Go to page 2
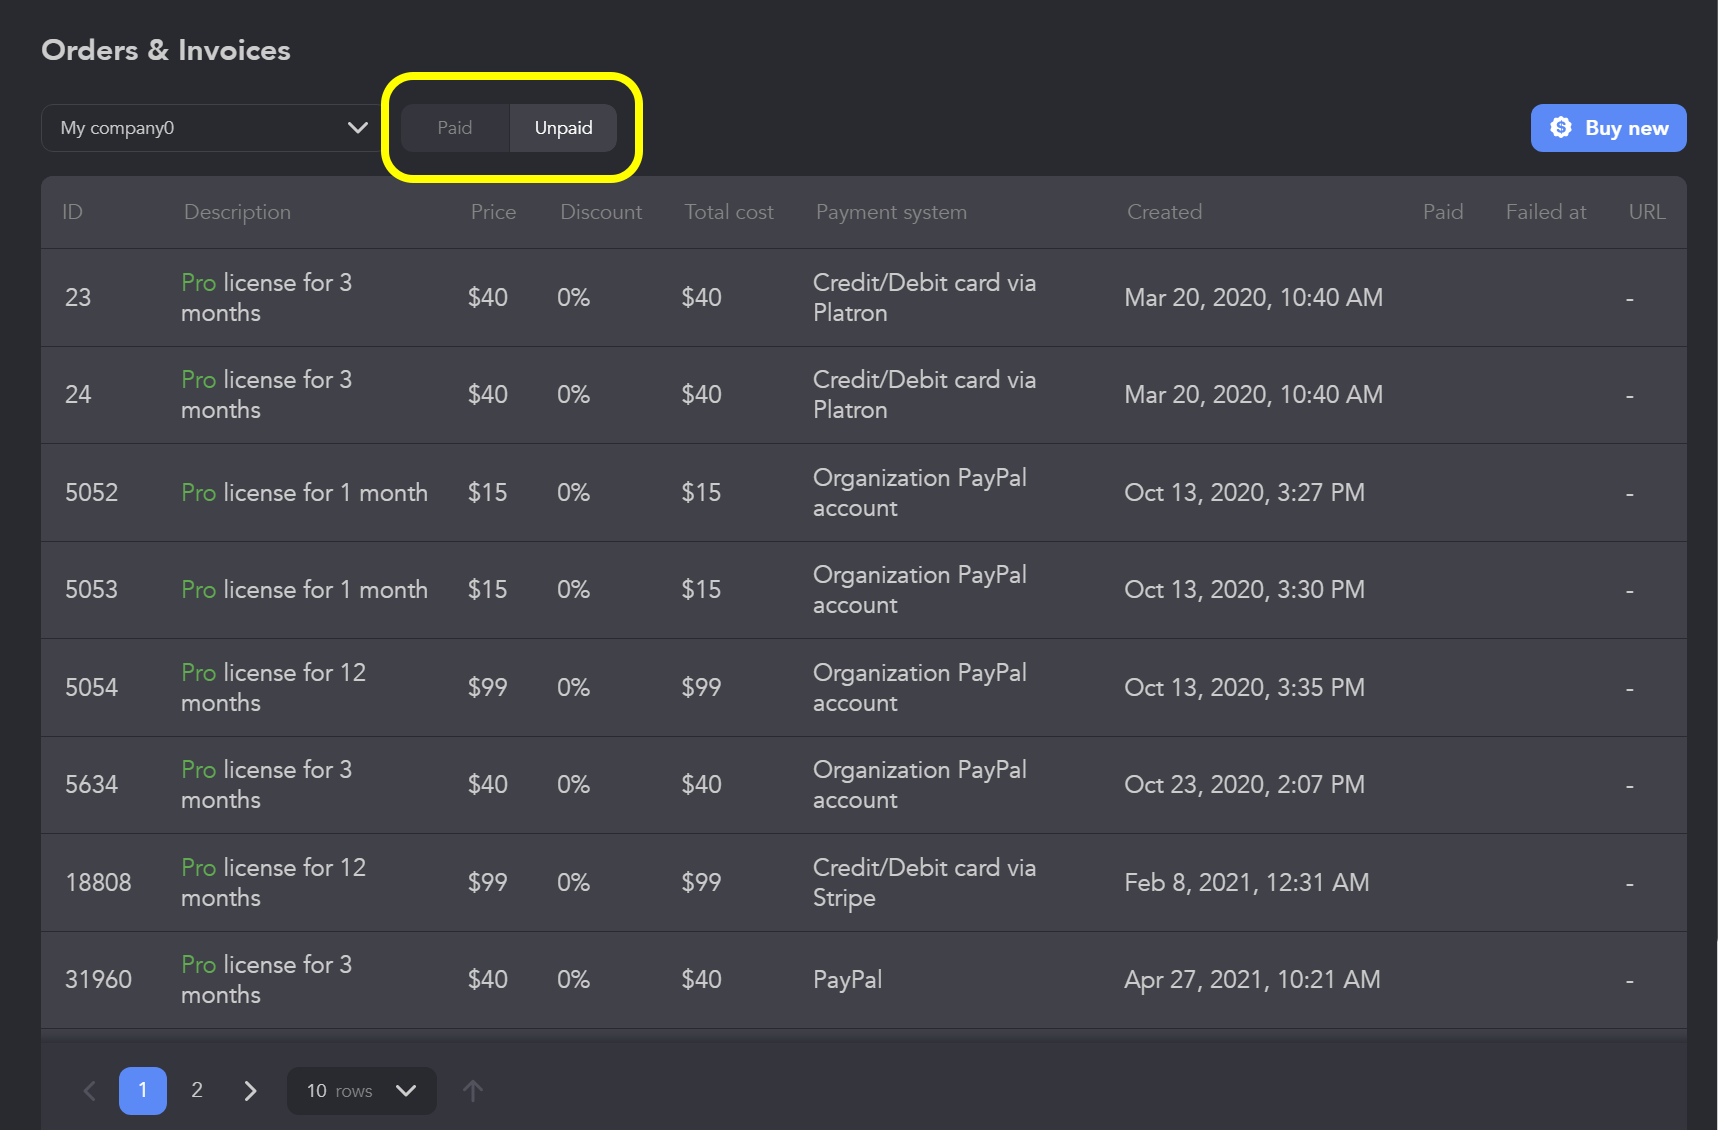The height and width of the screenshot is (1130, 1718). pos(197,1091)
